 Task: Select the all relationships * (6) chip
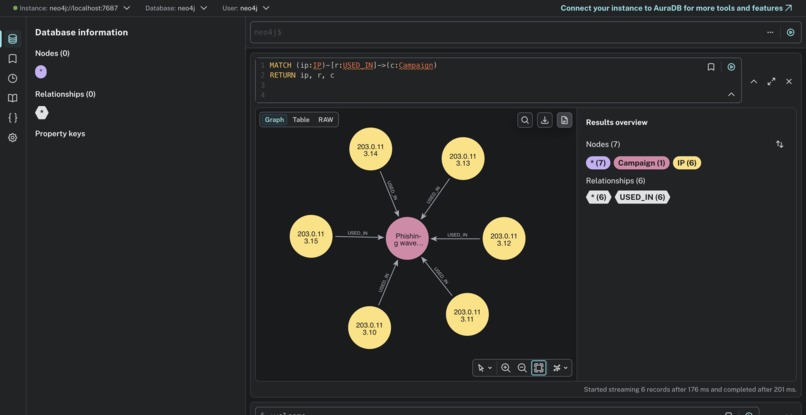click(x=598, y=197)
